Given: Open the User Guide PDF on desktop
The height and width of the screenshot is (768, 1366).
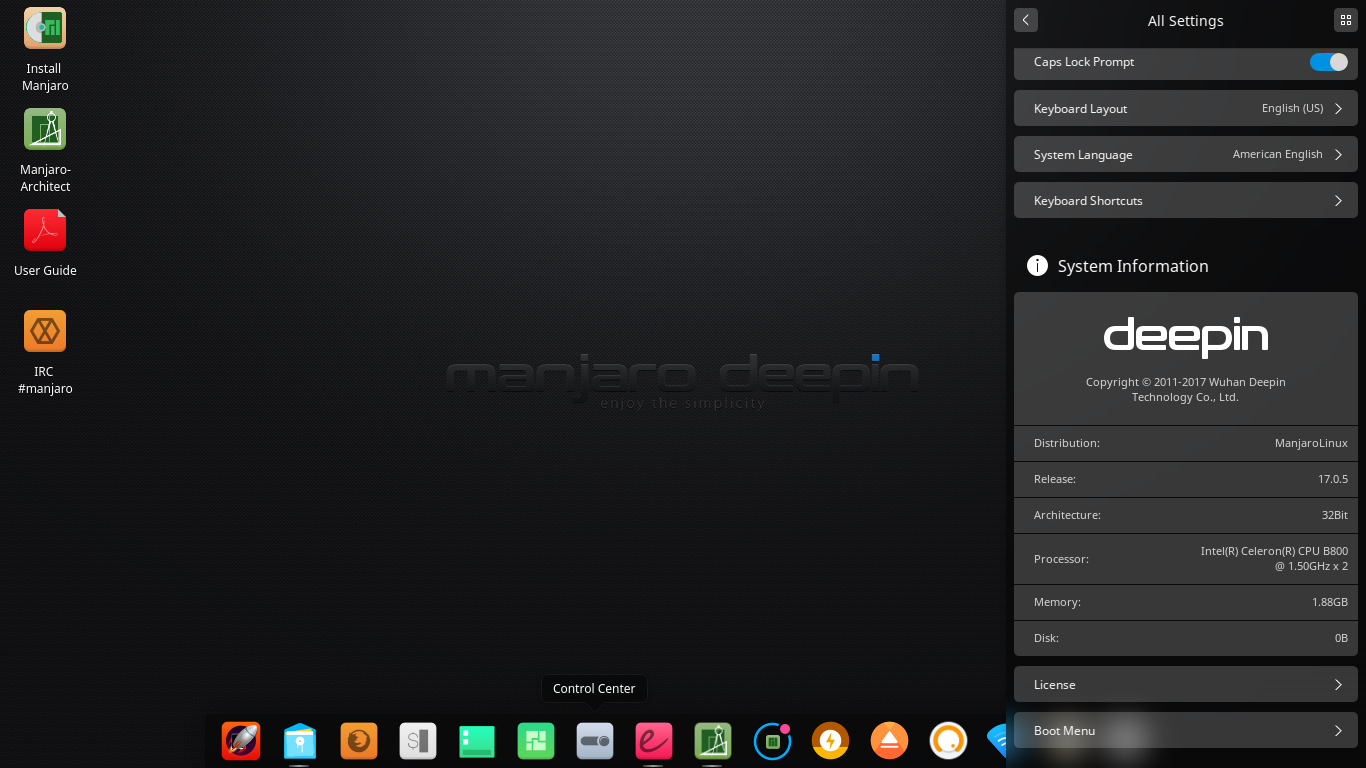Looking at the screenshot, I should tap(44, 229).
